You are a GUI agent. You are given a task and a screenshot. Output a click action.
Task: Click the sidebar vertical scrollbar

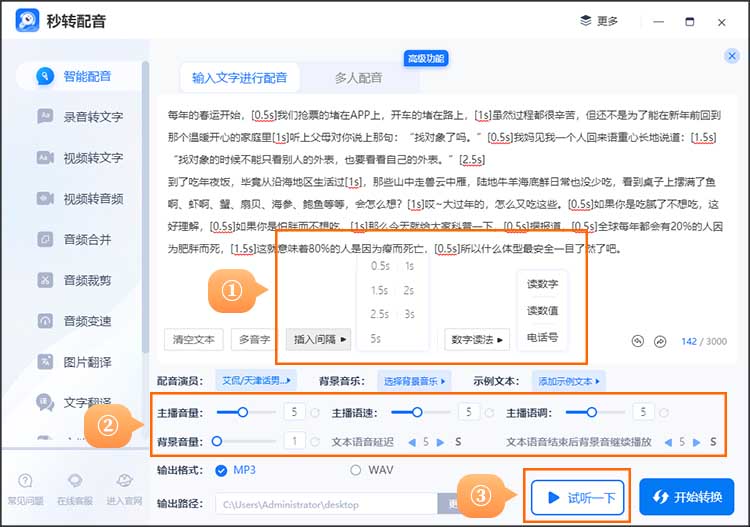pos(145,207)
